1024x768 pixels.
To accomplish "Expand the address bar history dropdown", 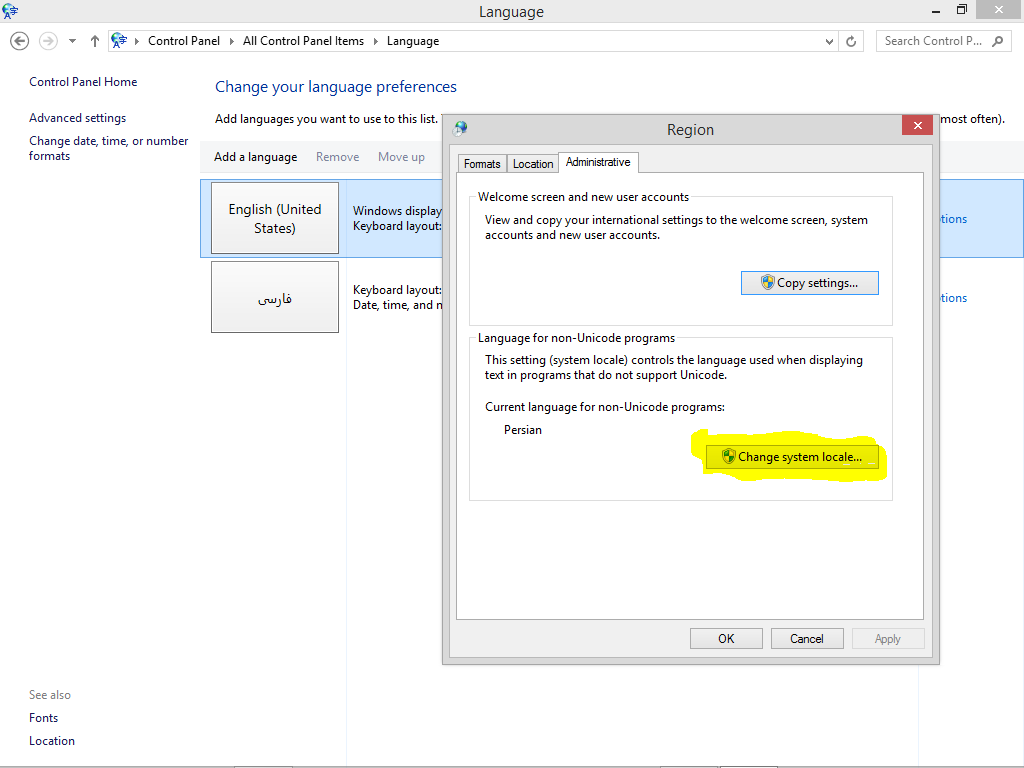I will 829,41.
